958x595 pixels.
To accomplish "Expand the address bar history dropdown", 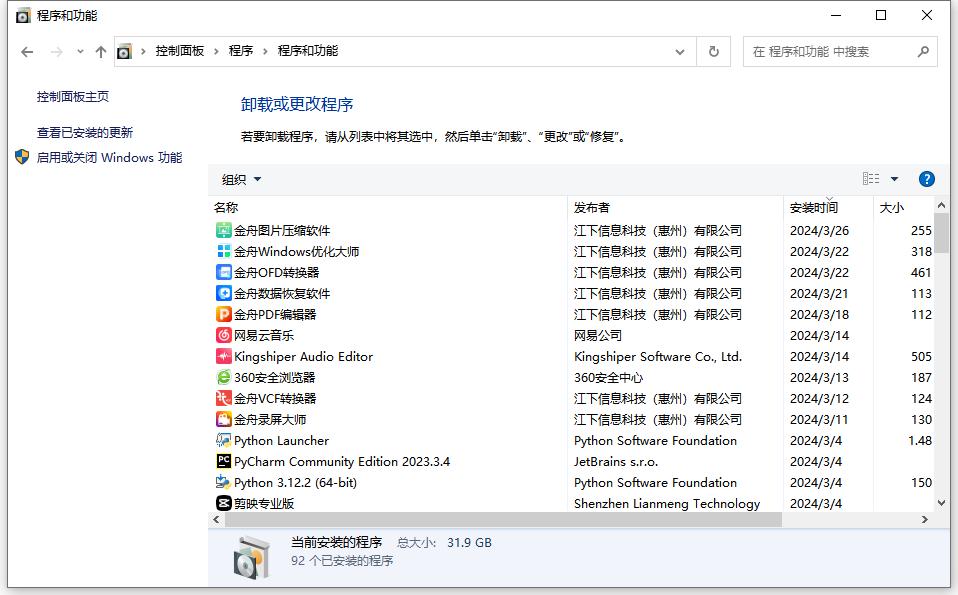I will point(680,52).
